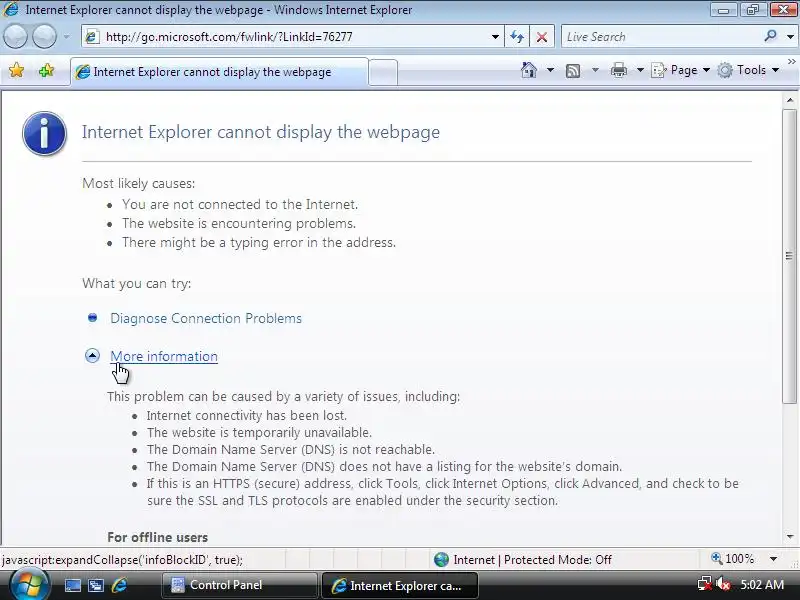
Task: Click the page scrollbar down arrow
Action: 790,537
